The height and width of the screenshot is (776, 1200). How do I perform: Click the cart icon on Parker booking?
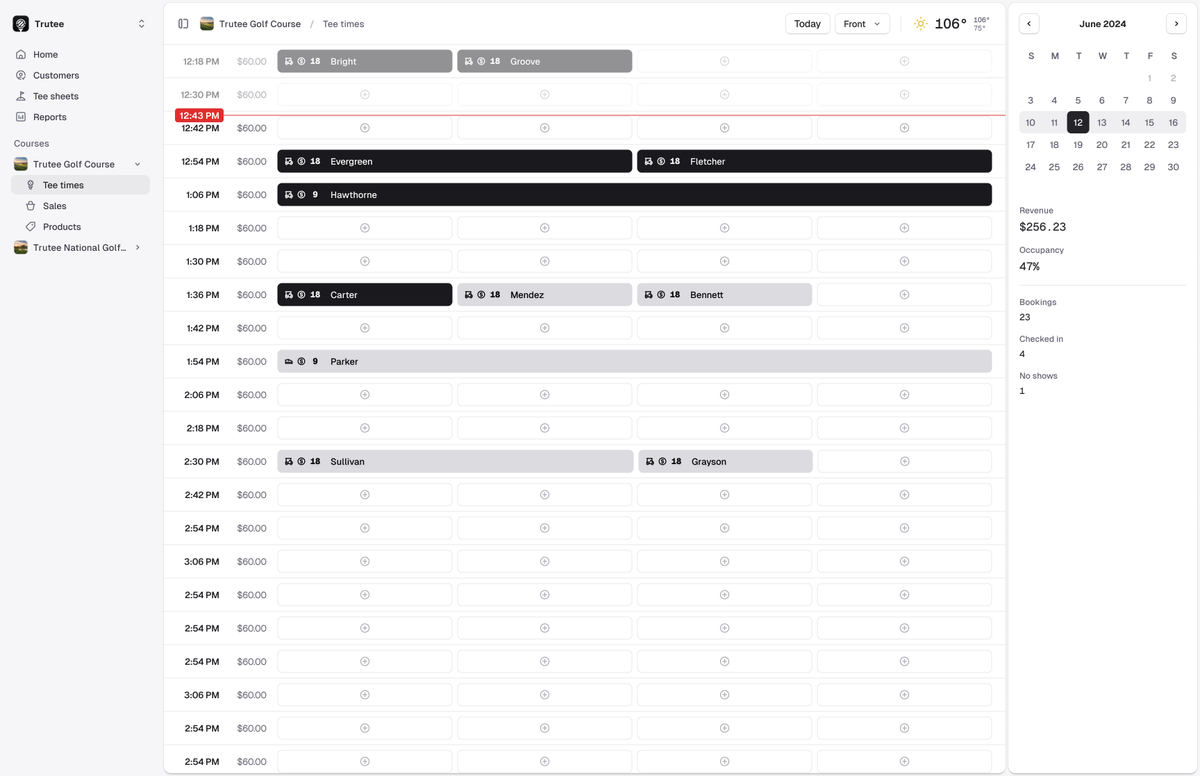(x=289, y=362)
